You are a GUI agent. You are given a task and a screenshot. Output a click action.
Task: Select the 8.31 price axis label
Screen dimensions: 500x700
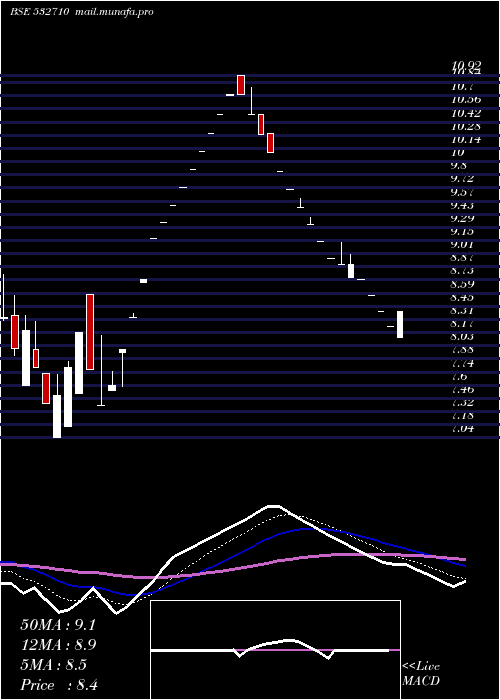(x=463, y=310)
